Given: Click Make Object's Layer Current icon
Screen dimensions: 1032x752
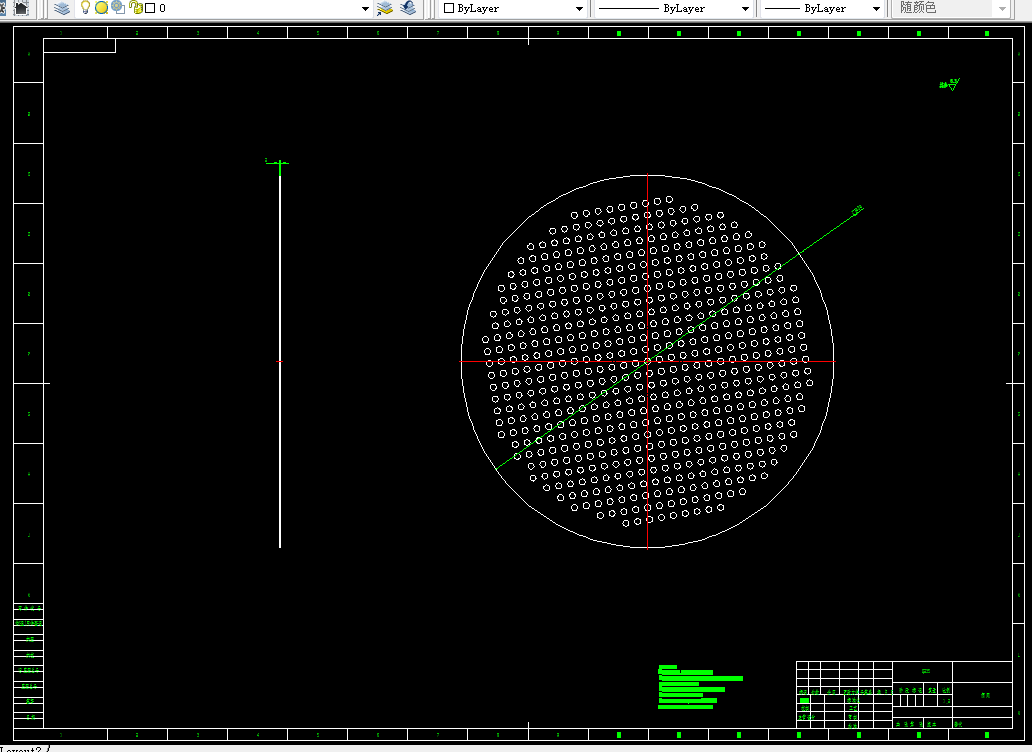Looking at the screenshot, I should coord(384,8).
